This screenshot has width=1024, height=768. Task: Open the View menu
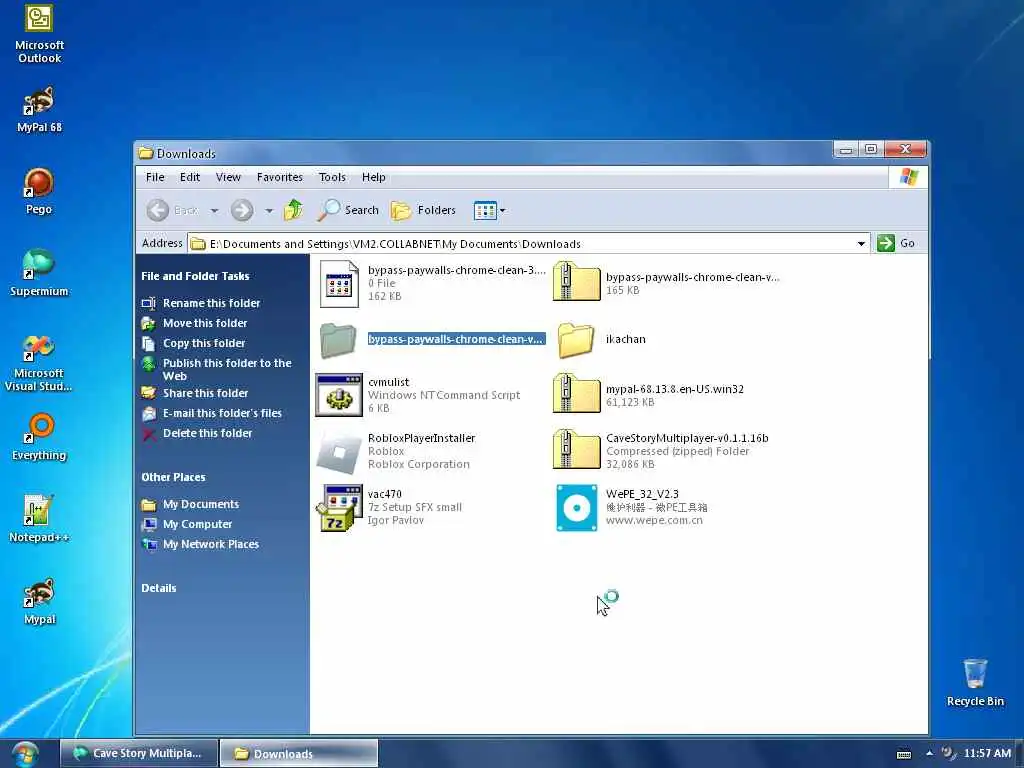(x=229, y=177)
